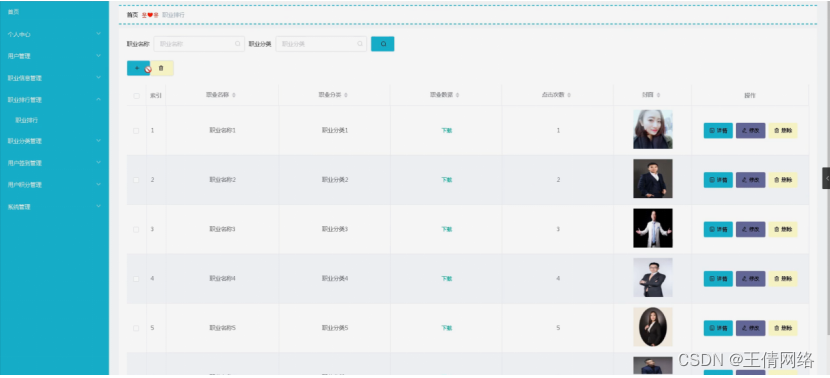Check the checkbox for row 2
The height and width of the screenshot is (378, 830).
point(136,180)
